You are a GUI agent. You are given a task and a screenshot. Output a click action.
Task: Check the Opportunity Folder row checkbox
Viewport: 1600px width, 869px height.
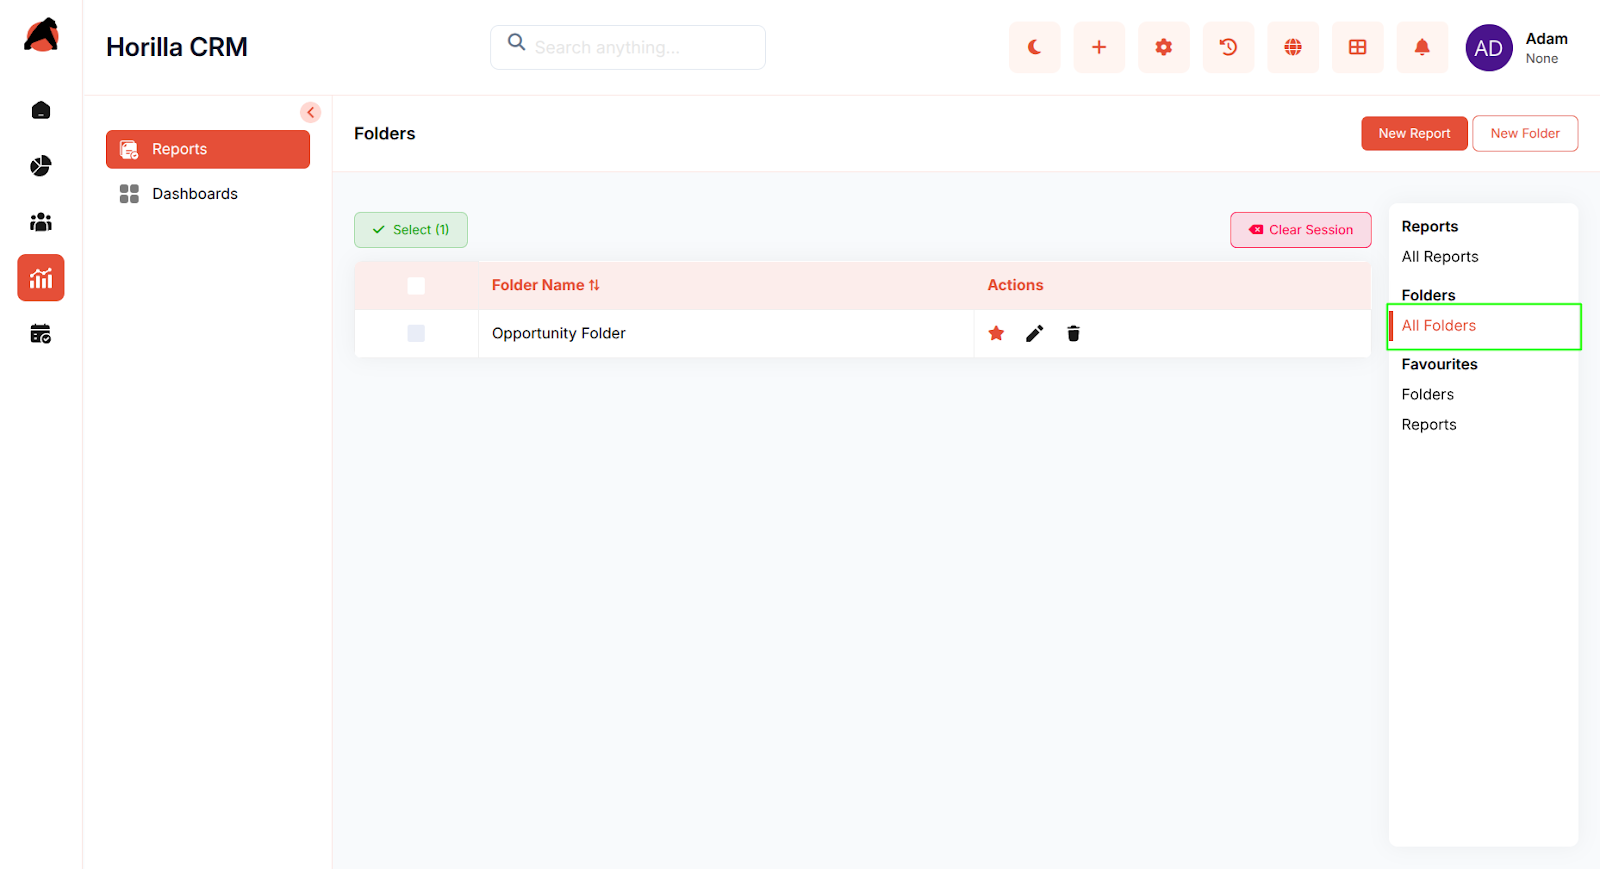point(416,334)
